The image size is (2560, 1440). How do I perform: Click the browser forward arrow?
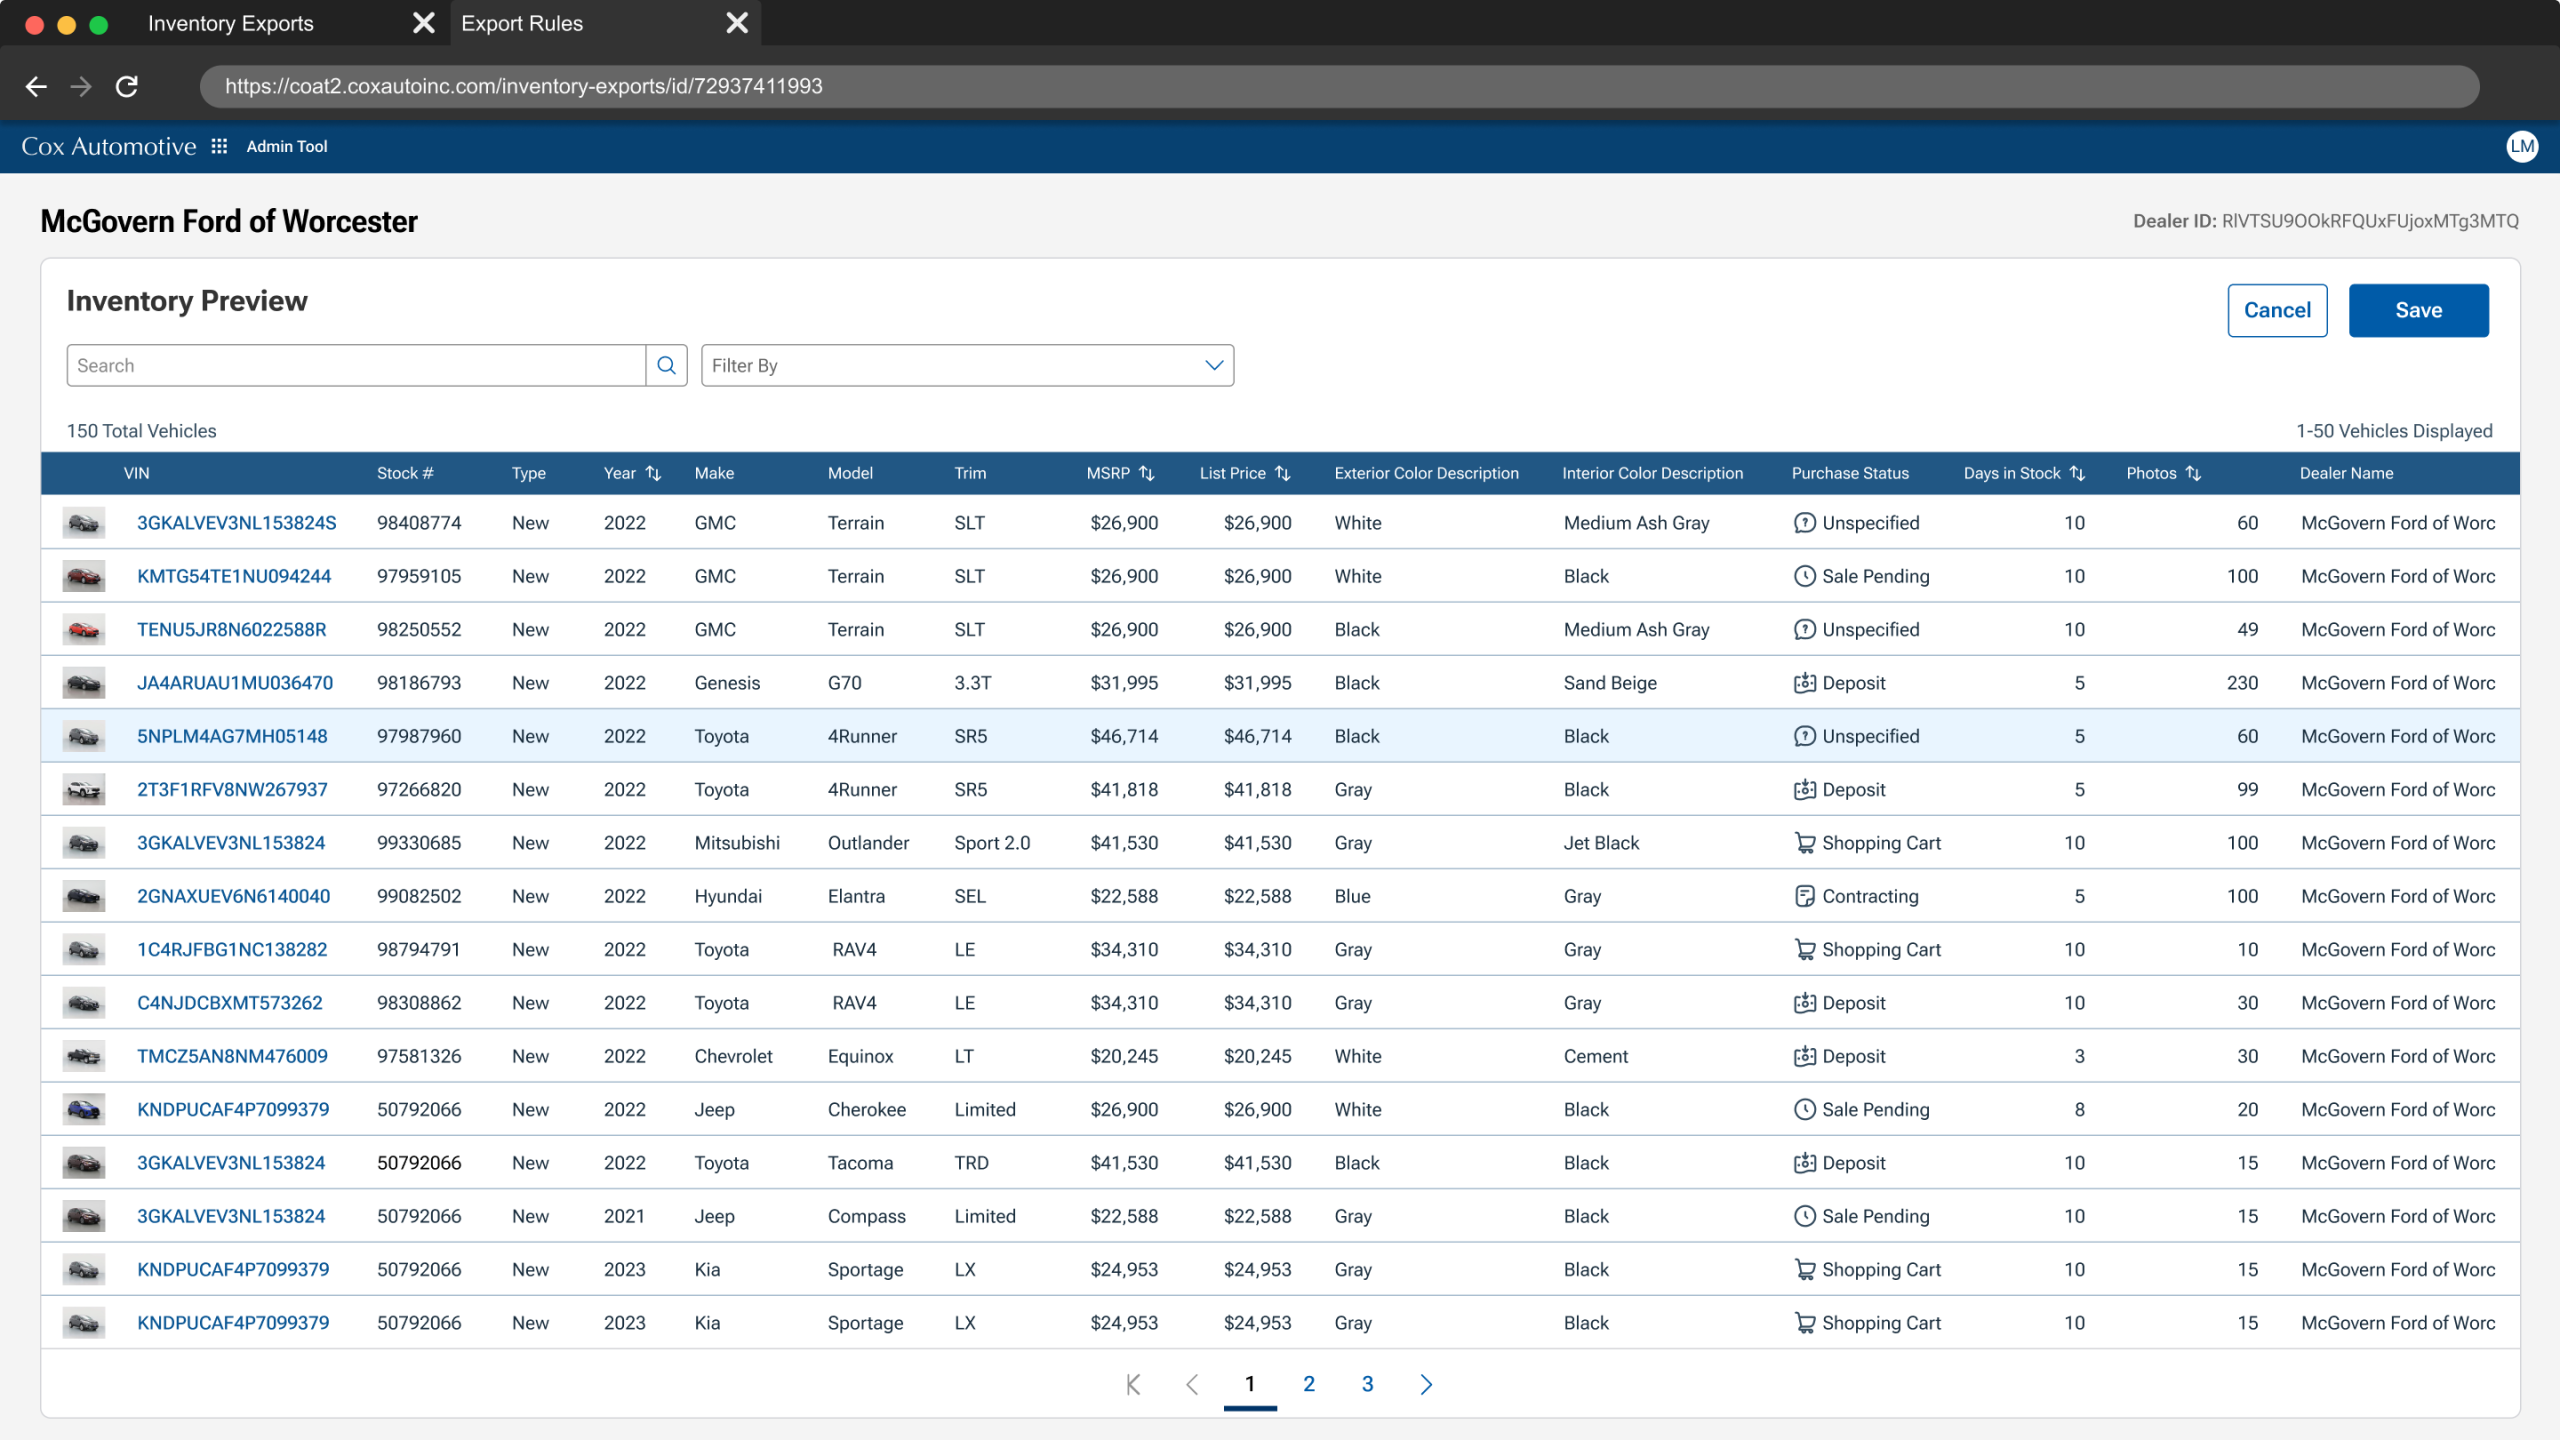click(x=81, y=86)
